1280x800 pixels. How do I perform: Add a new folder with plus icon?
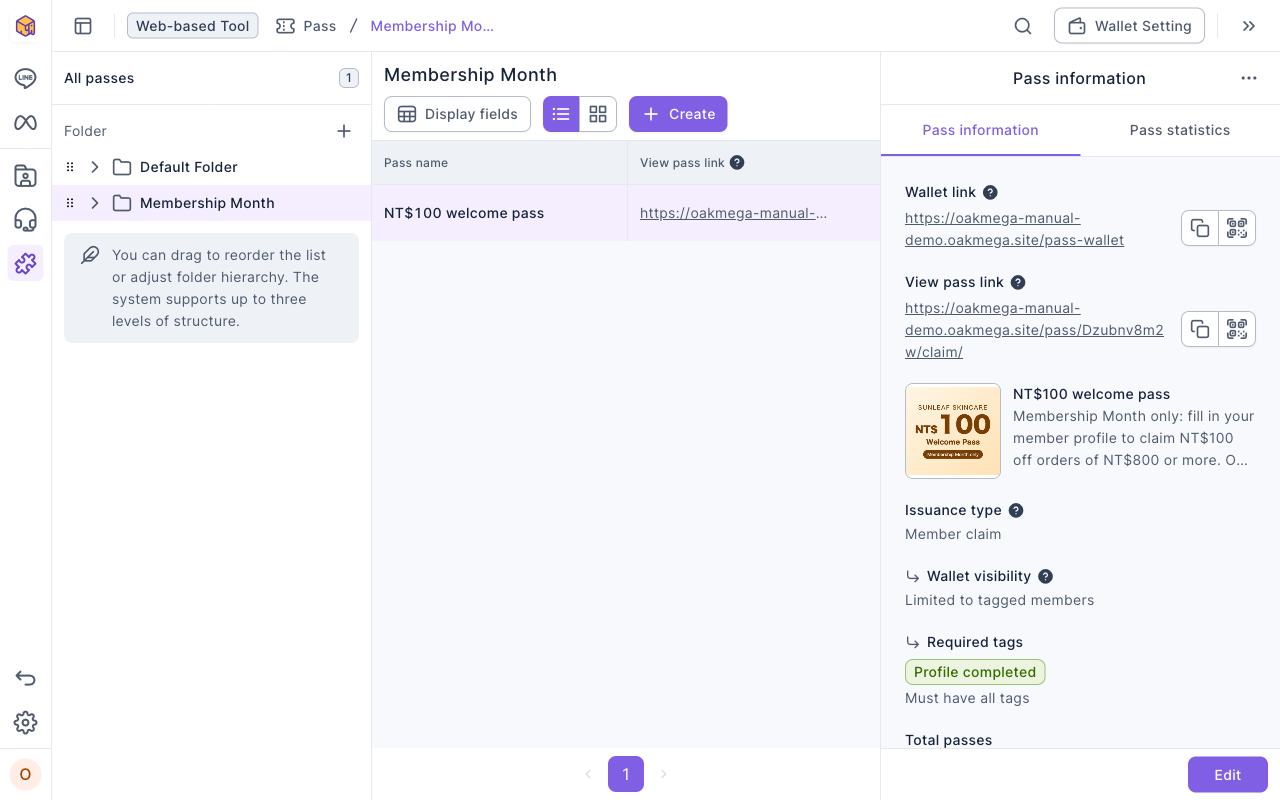(x=344, y=131)
